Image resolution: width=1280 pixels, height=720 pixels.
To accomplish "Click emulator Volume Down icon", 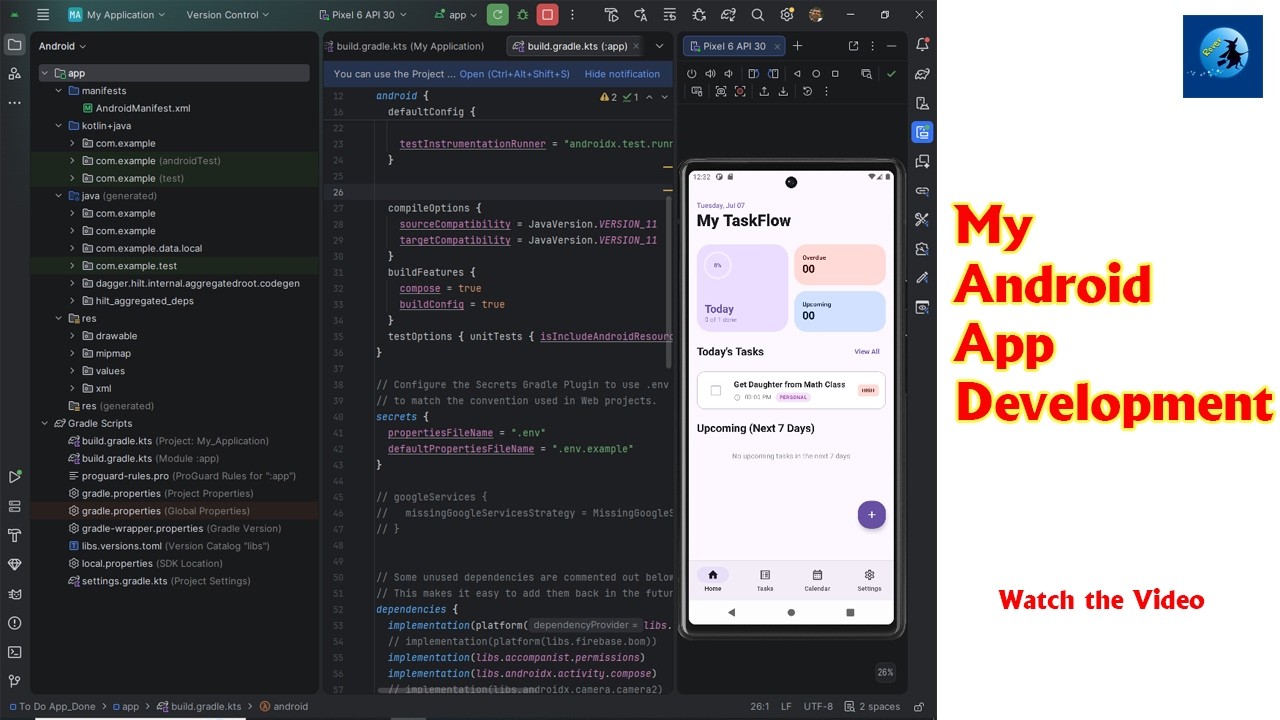I will tap(729, 74).
